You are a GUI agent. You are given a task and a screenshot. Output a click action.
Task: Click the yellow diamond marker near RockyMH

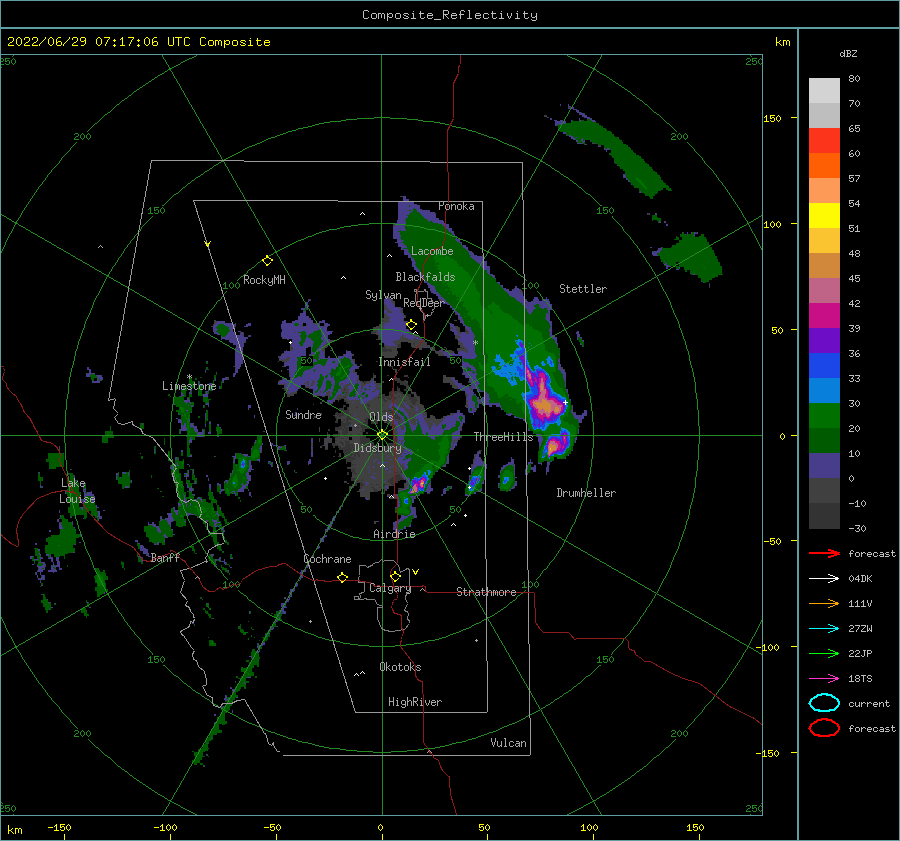pyautogui.click(x=267, y=261)
